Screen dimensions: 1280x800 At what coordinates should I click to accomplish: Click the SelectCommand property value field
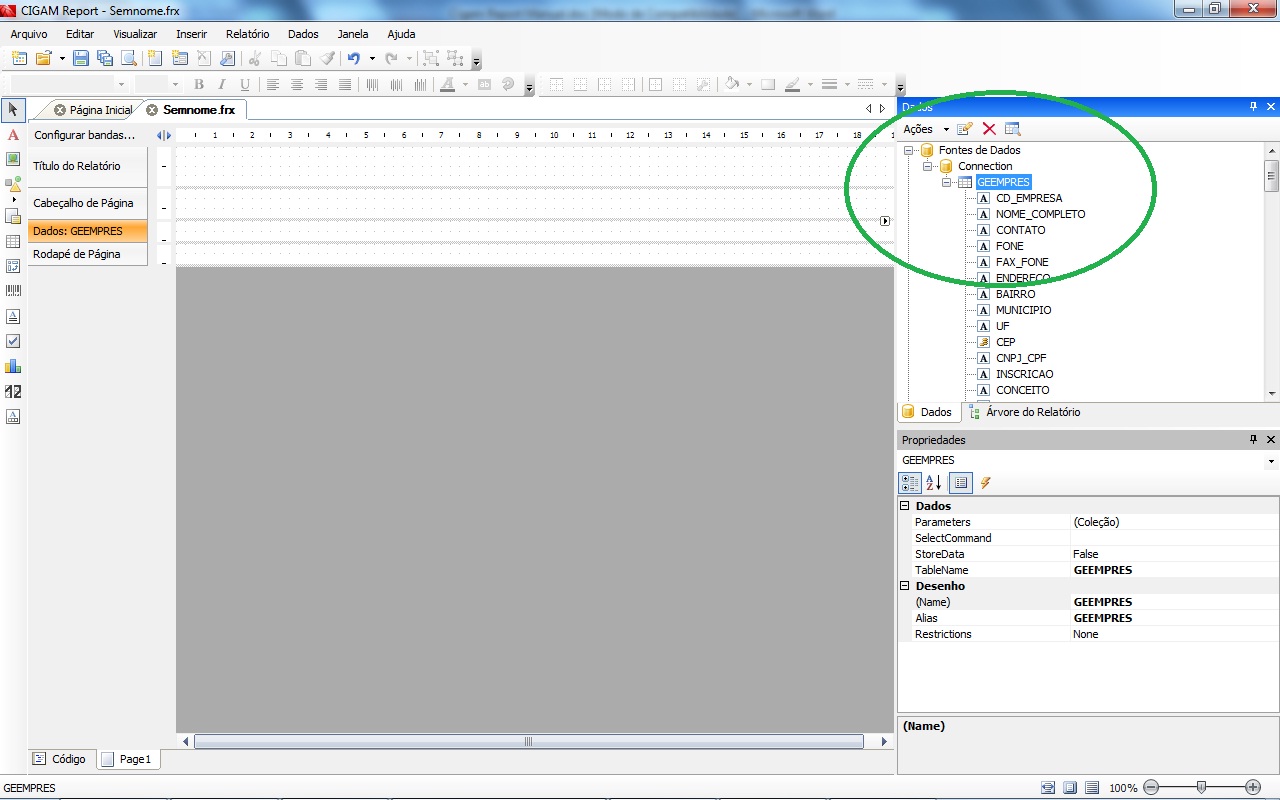tap(1174, 538)
